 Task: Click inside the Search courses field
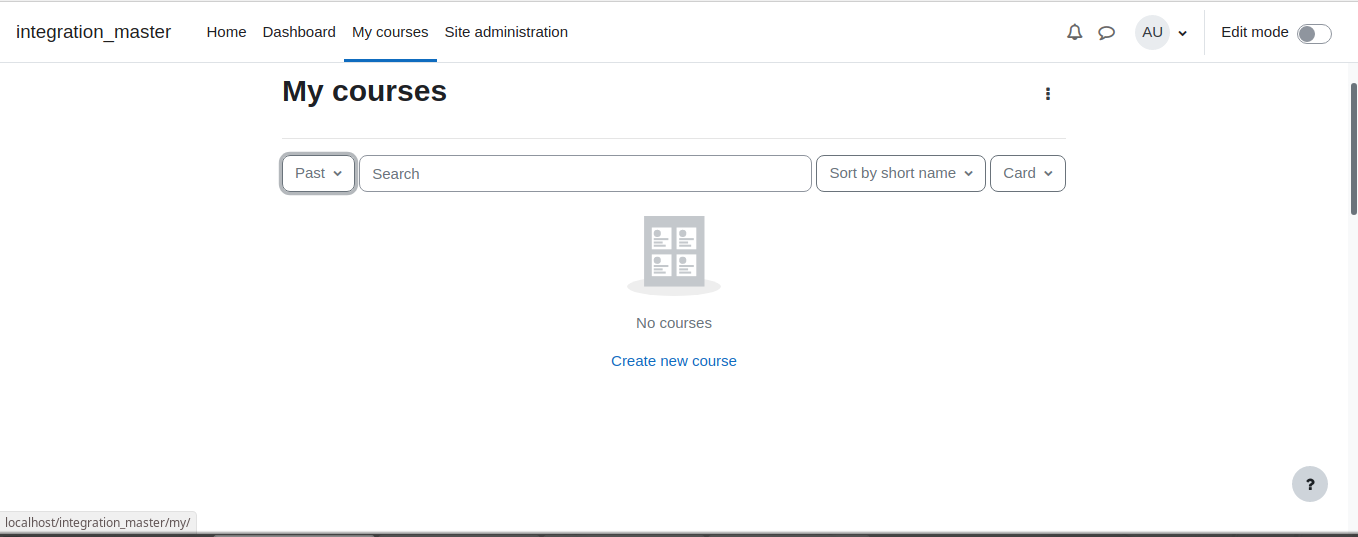[x=585, y=173]
